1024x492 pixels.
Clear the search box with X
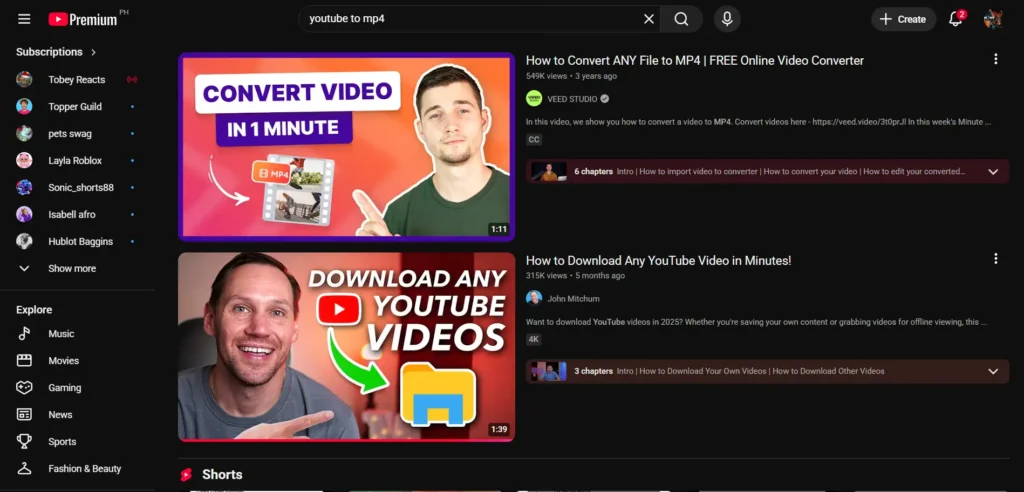pyautogui.click(x=648, y=19)
